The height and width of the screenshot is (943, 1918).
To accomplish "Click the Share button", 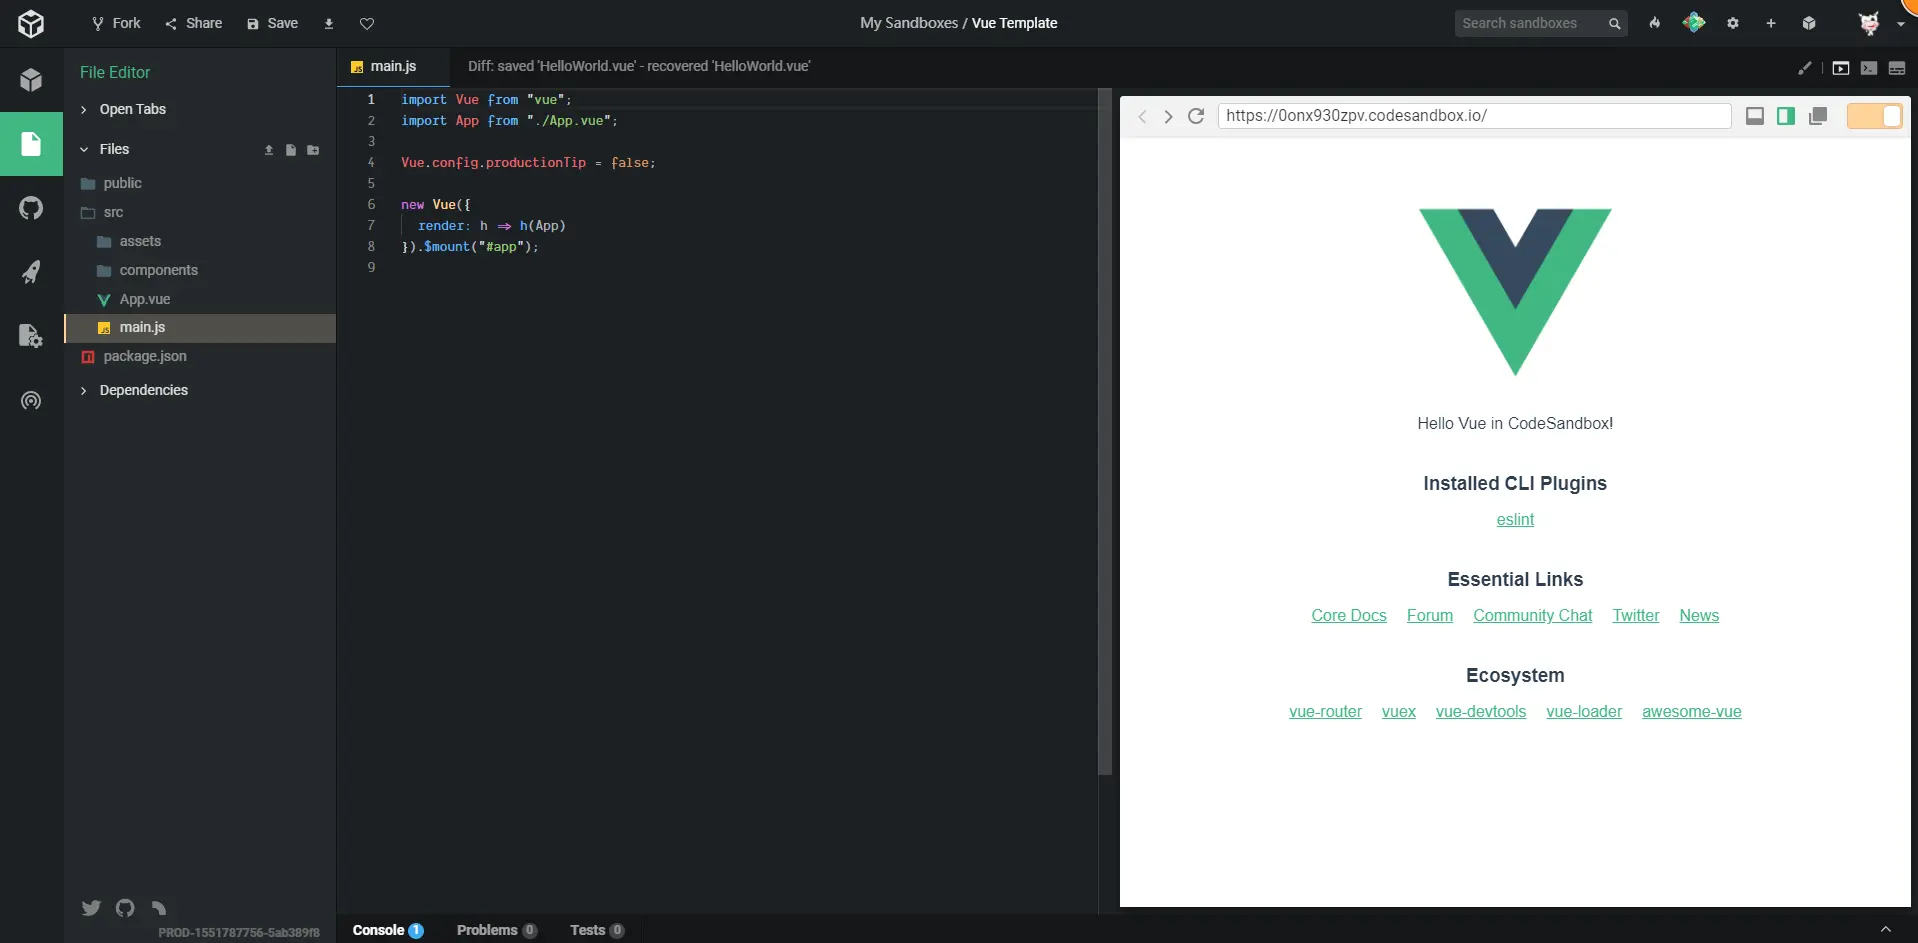I will point(194,23).
